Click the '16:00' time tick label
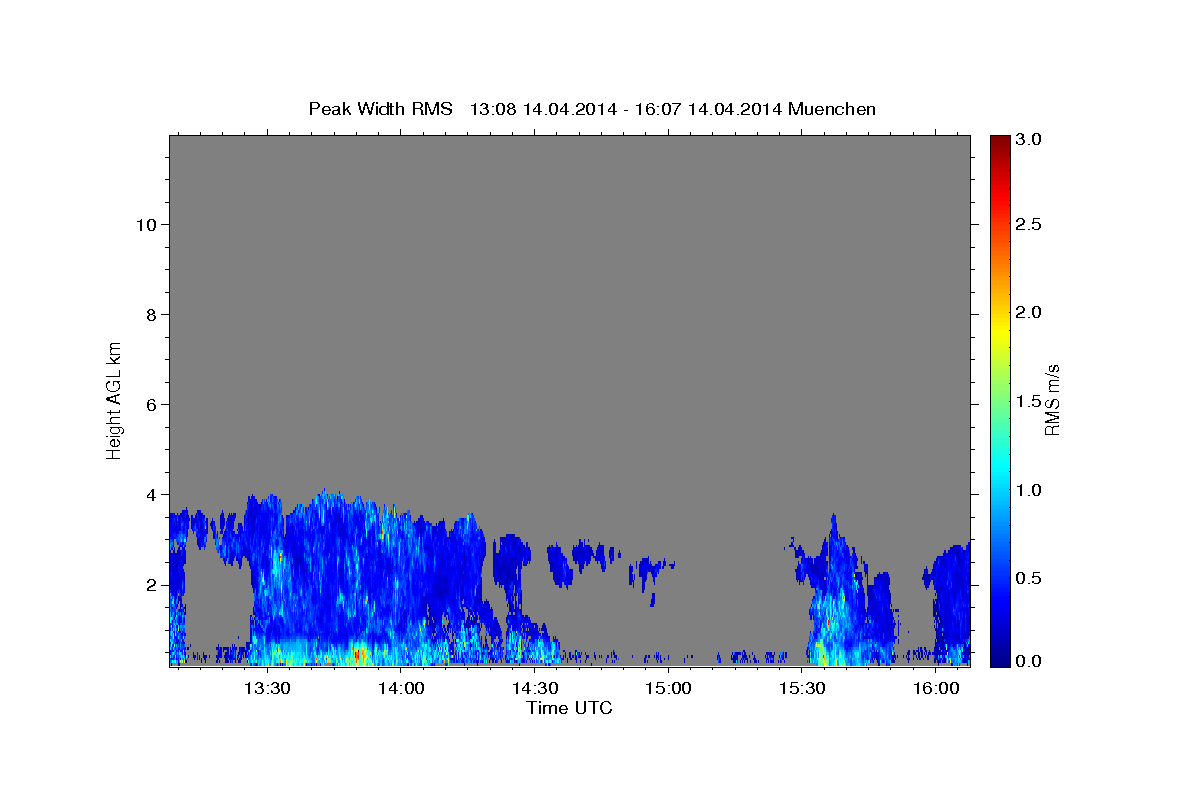Image resolution: width=1200 pixels, height=800 pixels. (935, 688)
